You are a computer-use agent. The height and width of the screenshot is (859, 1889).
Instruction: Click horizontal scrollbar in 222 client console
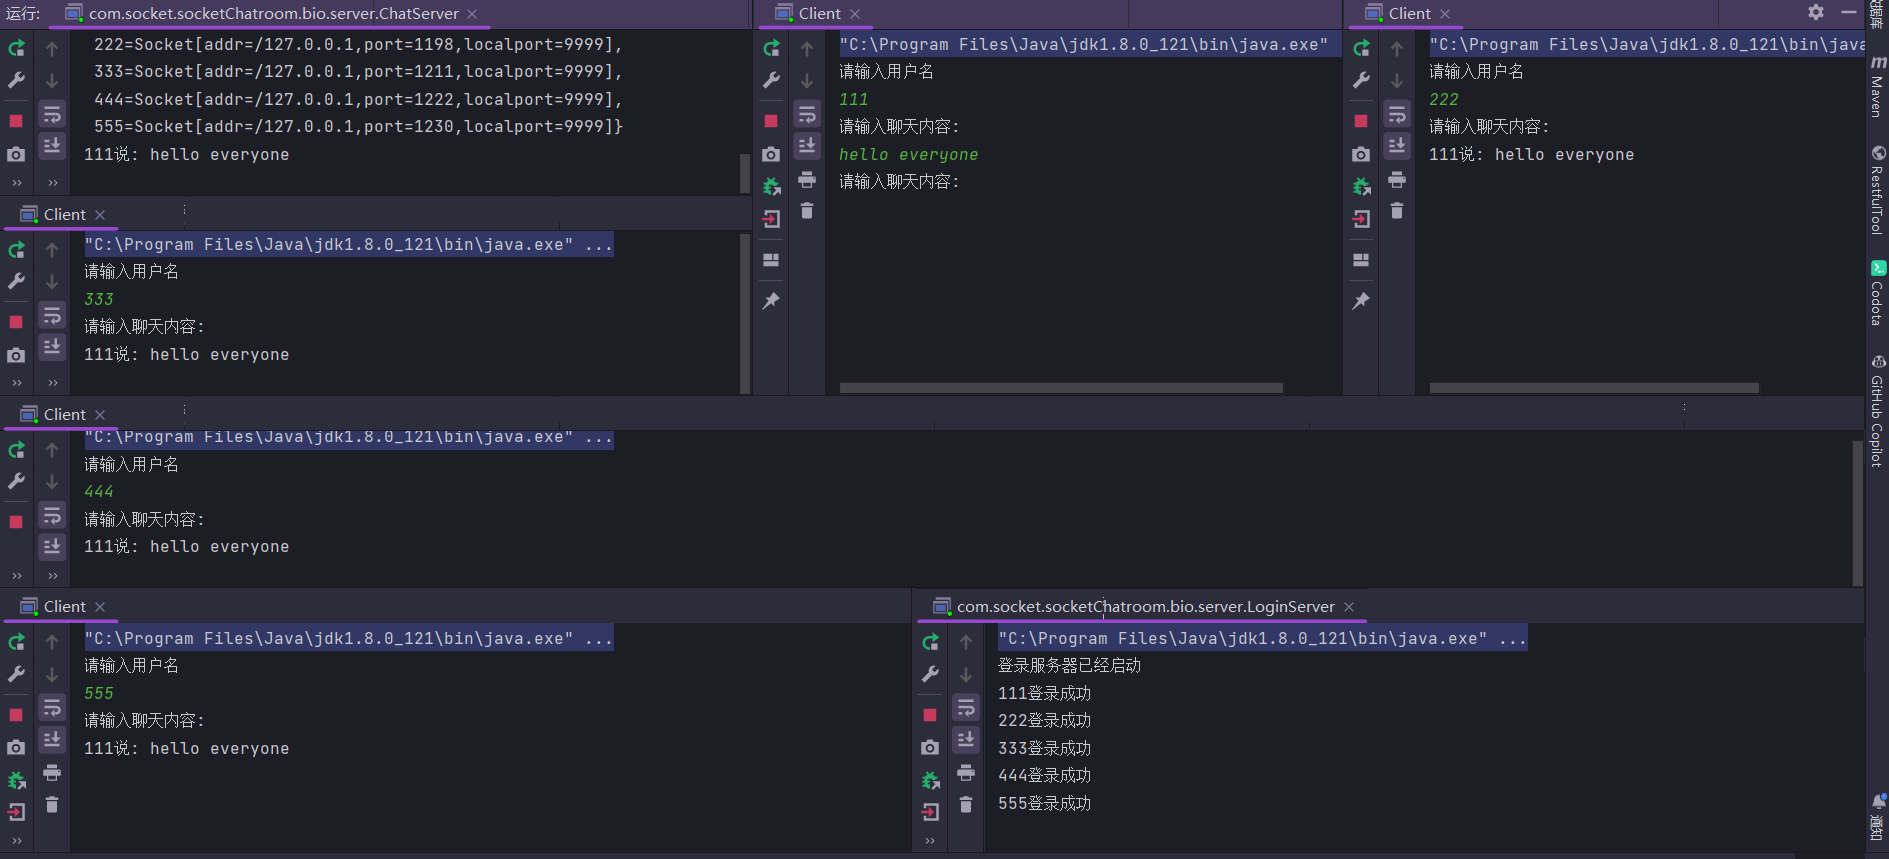coord(1594,387)
